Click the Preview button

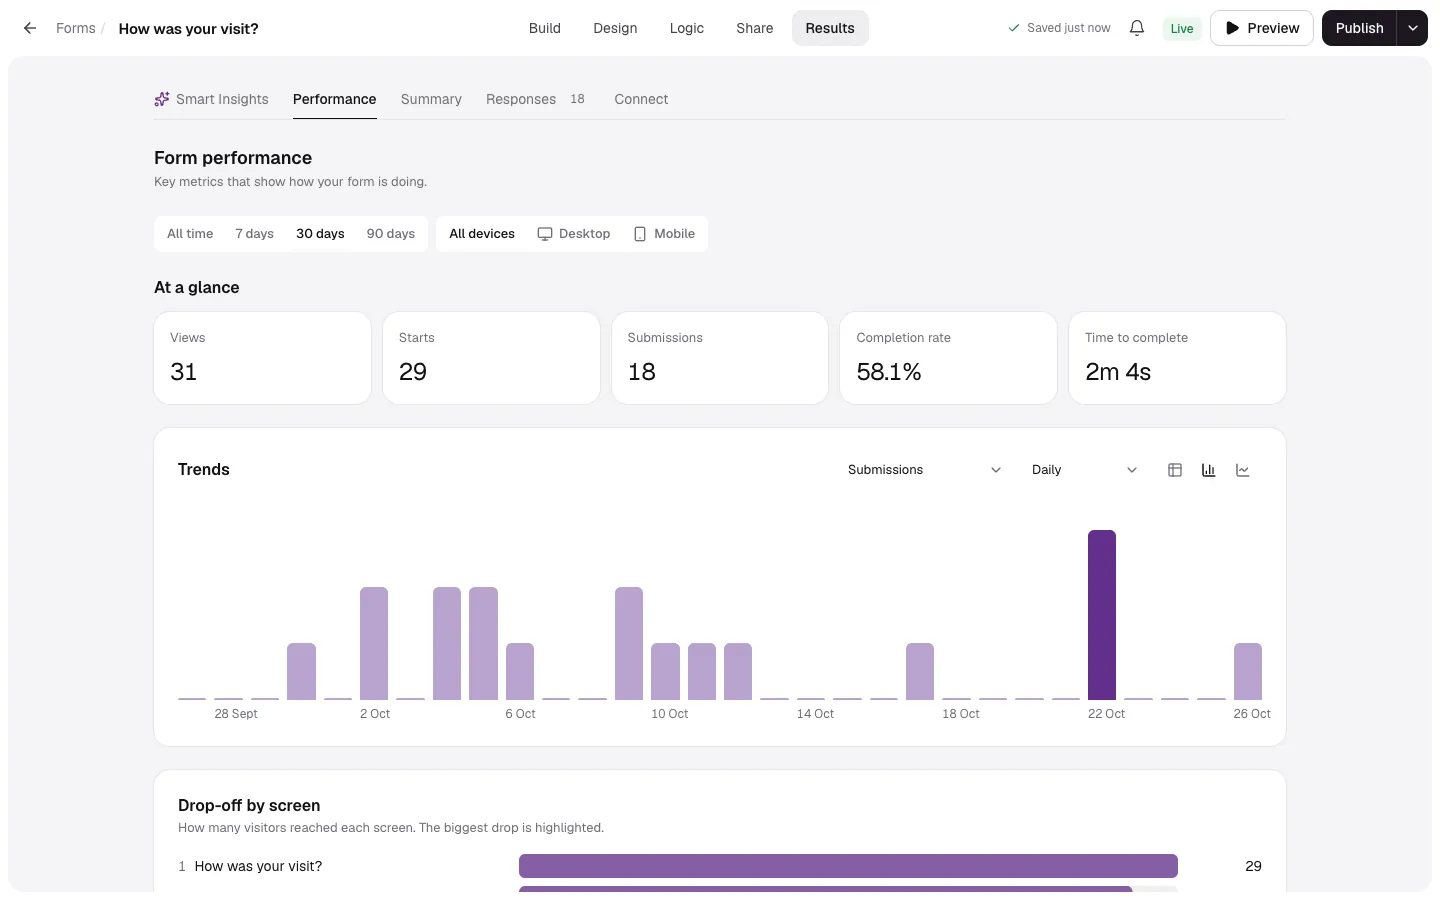point(1262,28)
